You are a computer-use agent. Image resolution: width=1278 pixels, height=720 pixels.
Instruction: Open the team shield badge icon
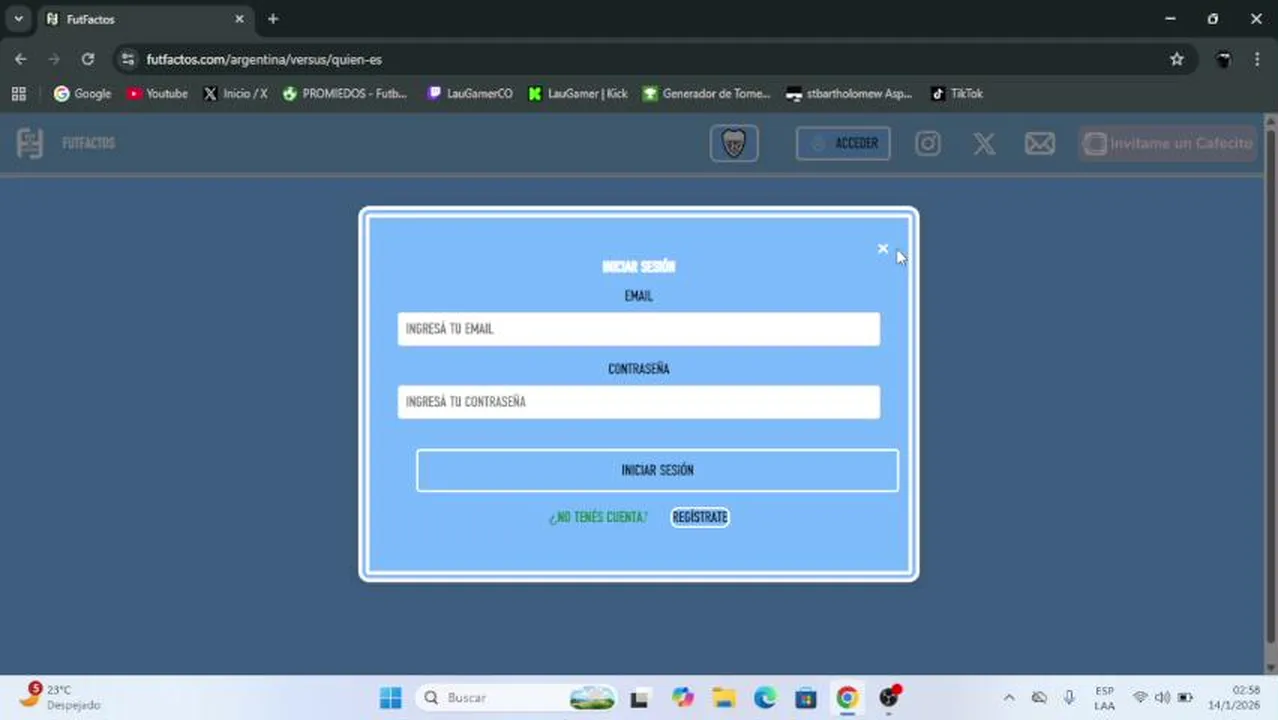tap(734, 143)
